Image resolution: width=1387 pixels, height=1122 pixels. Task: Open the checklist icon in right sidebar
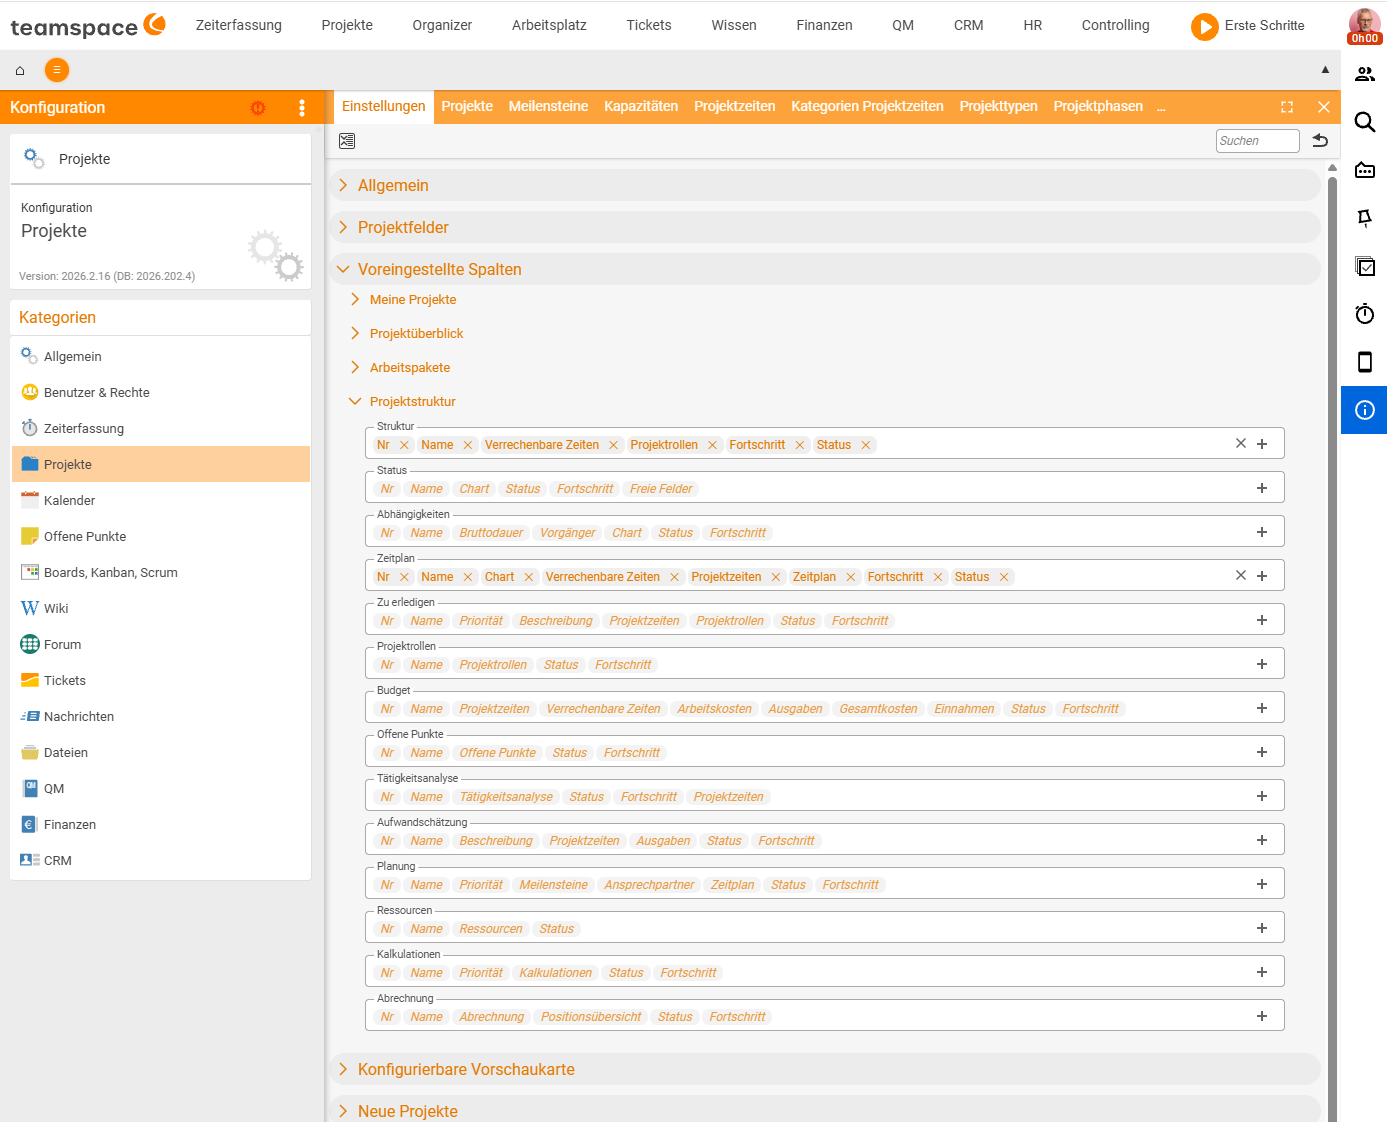1365,266
